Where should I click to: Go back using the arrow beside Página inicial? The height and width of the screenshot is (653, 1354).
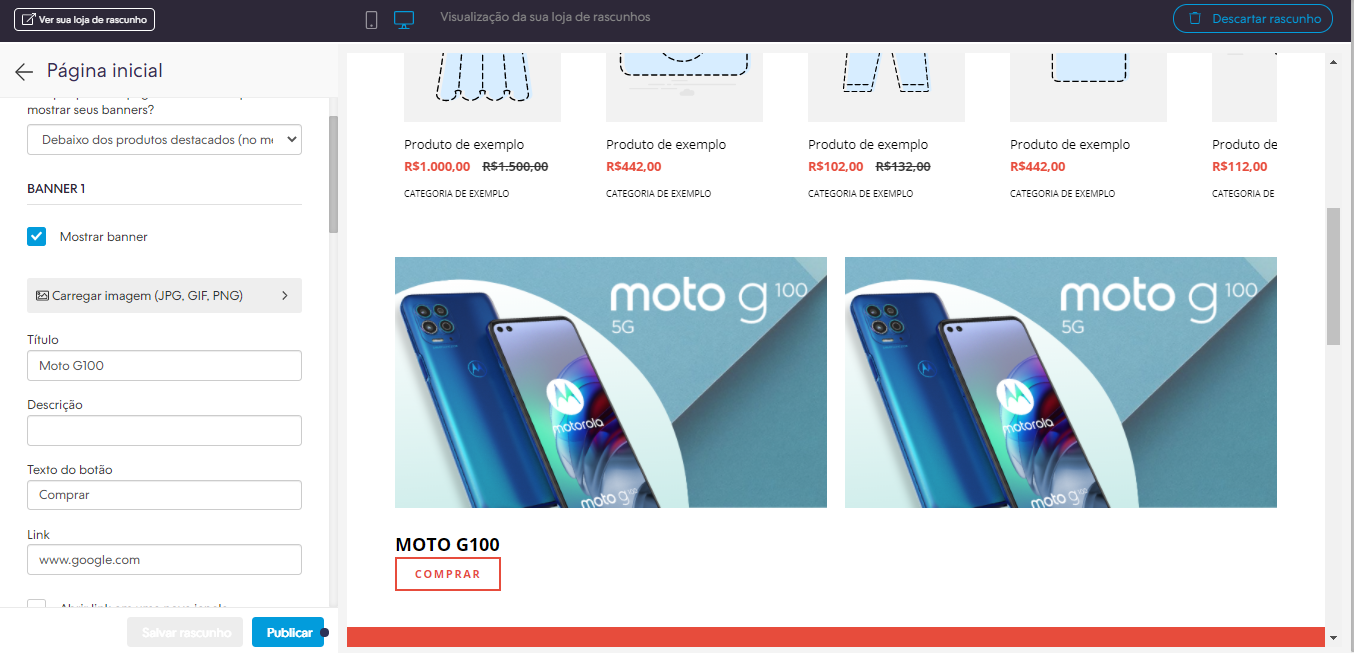click(x=24, y=71)
